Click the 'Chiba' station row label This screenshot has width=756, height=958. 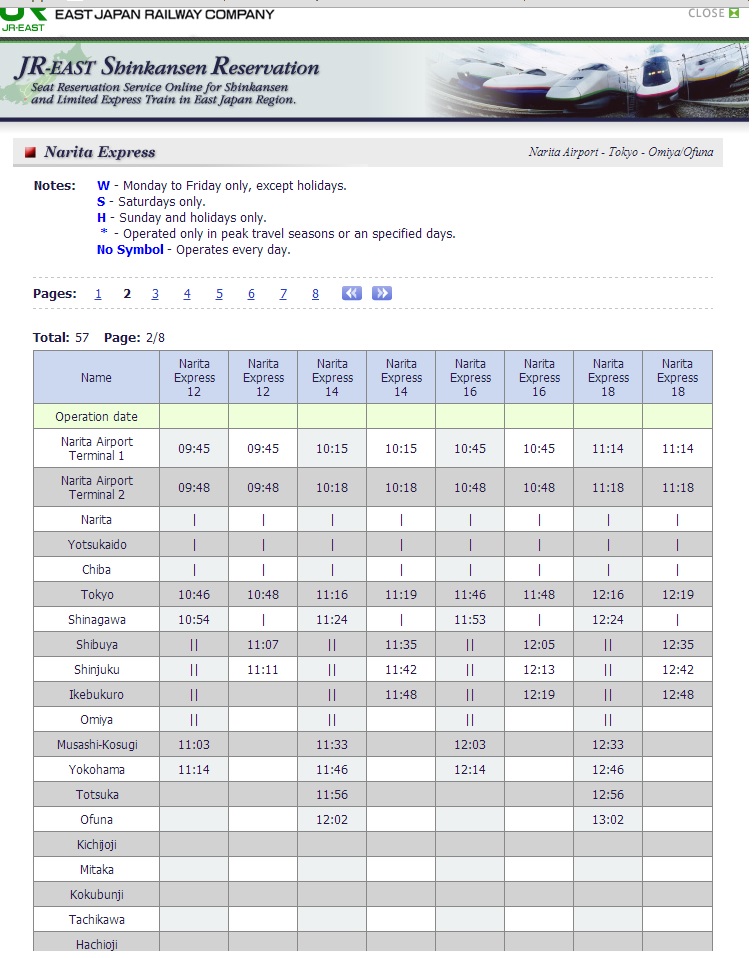click(97, 569)
